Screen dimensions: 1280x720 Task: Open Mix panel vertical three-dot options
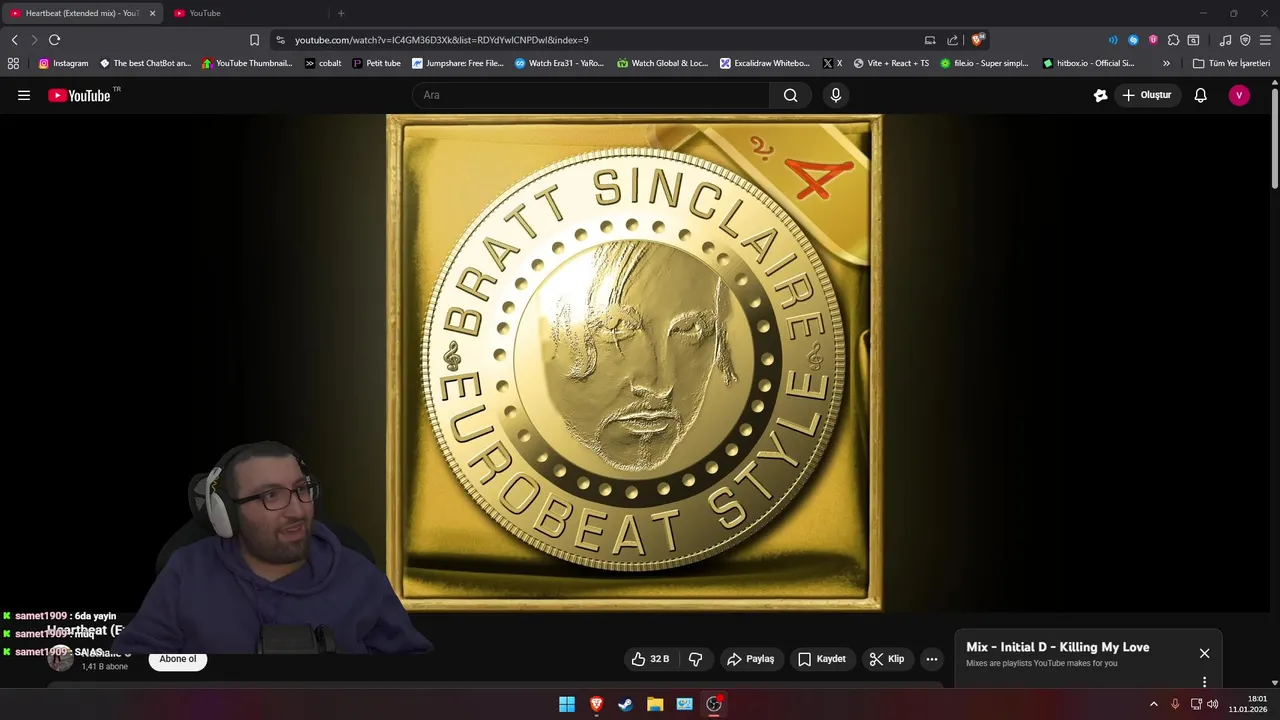coord(1204,682)
